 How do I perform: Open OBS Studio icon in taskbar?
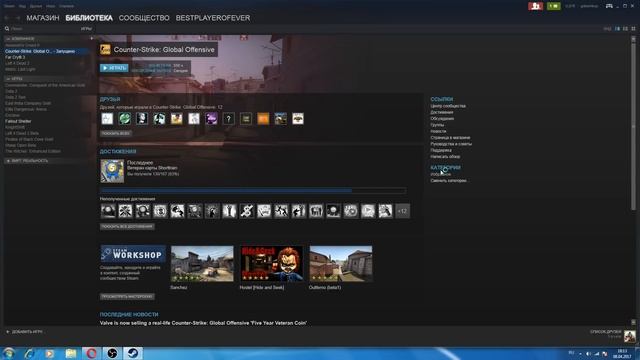pos(112,353)
